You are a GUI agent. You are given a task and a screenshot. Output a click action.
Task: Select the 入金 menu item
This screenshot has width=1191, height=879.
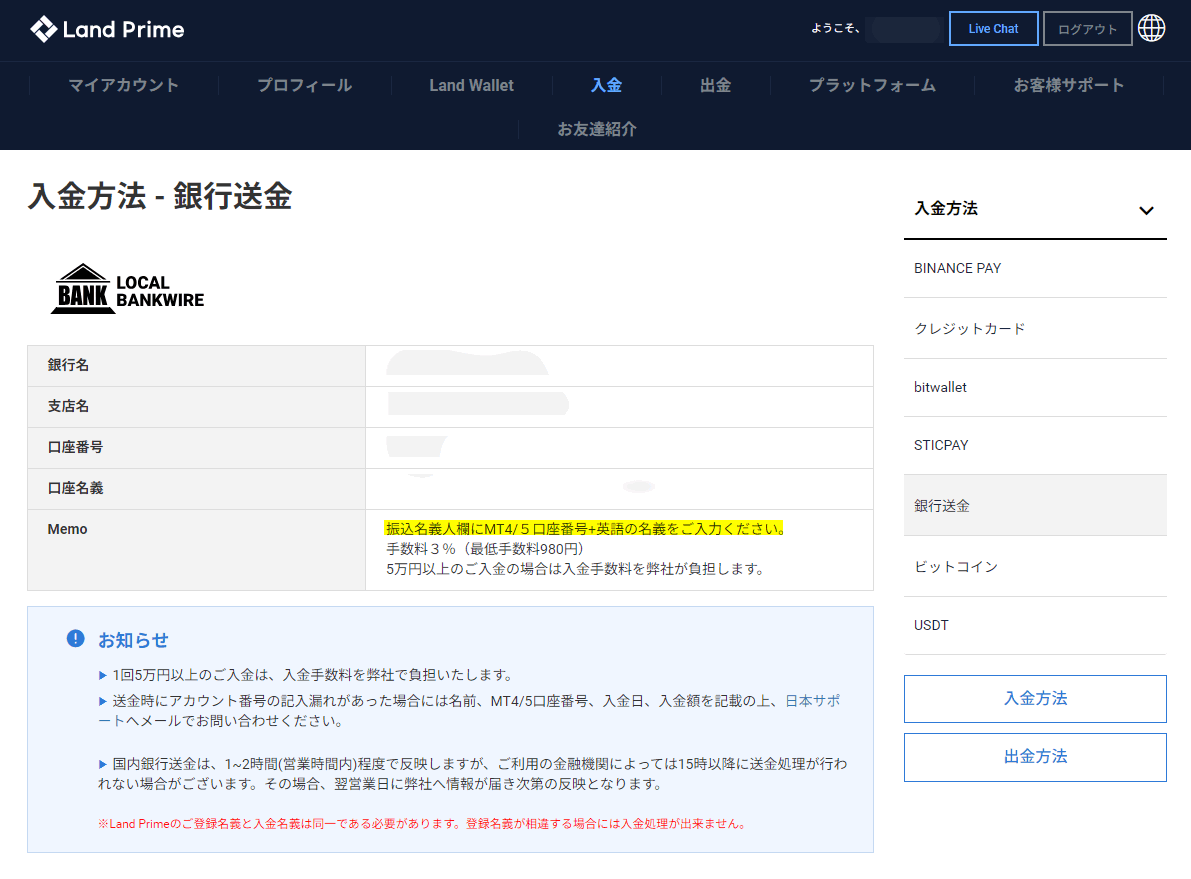(606, 85)
